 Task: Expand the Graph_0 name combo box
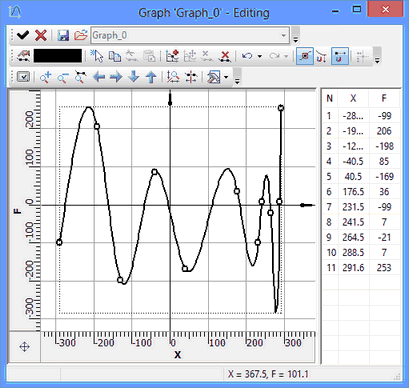pos(284,35)
